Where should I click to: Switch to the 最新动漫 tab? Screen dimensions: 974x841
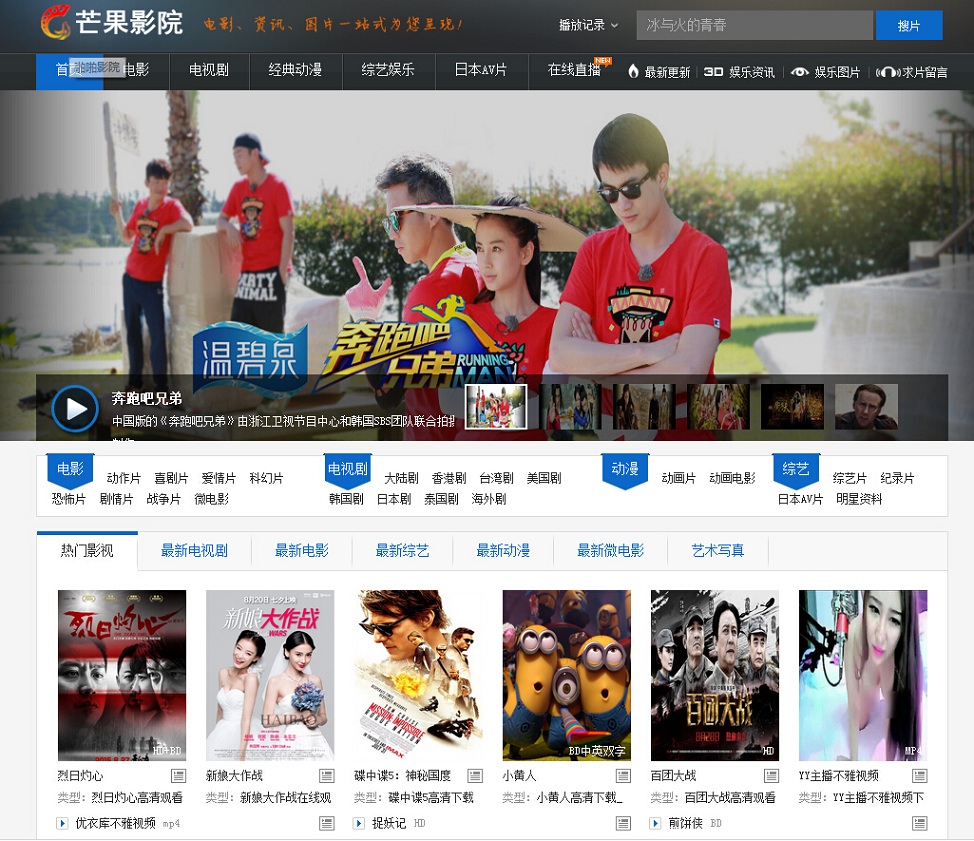503,550
